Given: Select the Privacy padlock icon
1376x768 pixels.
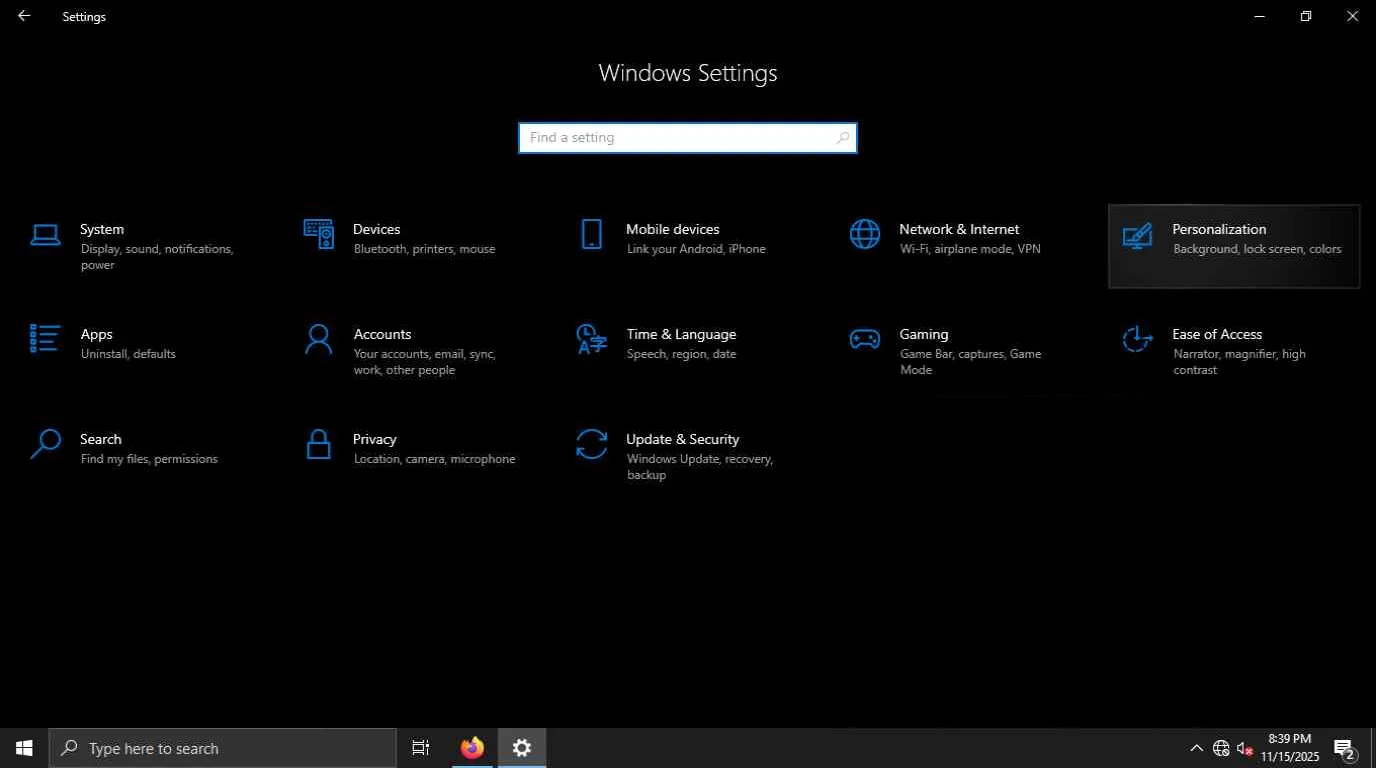Looking at the screenshot, I should 318,444.
